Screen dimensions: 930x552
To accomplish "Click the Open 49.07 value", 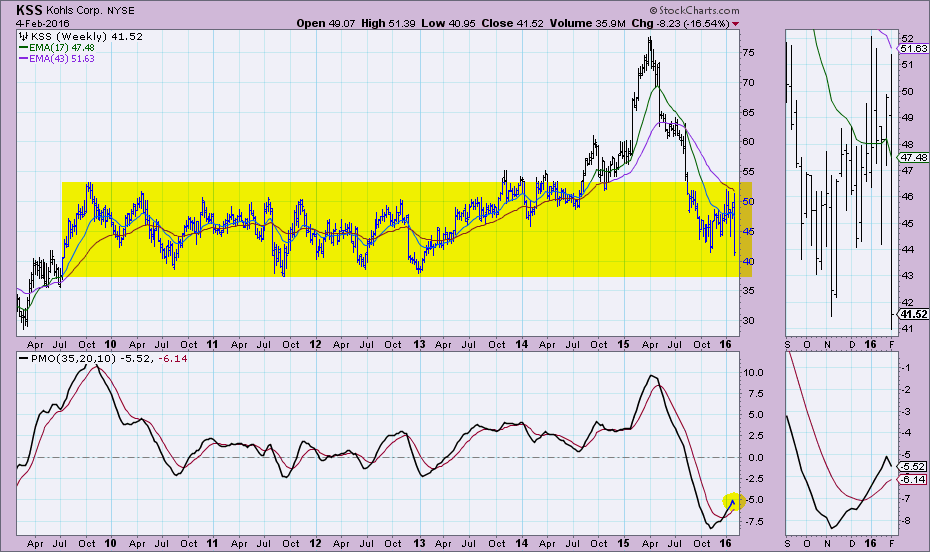I will [x=326, y=23].
